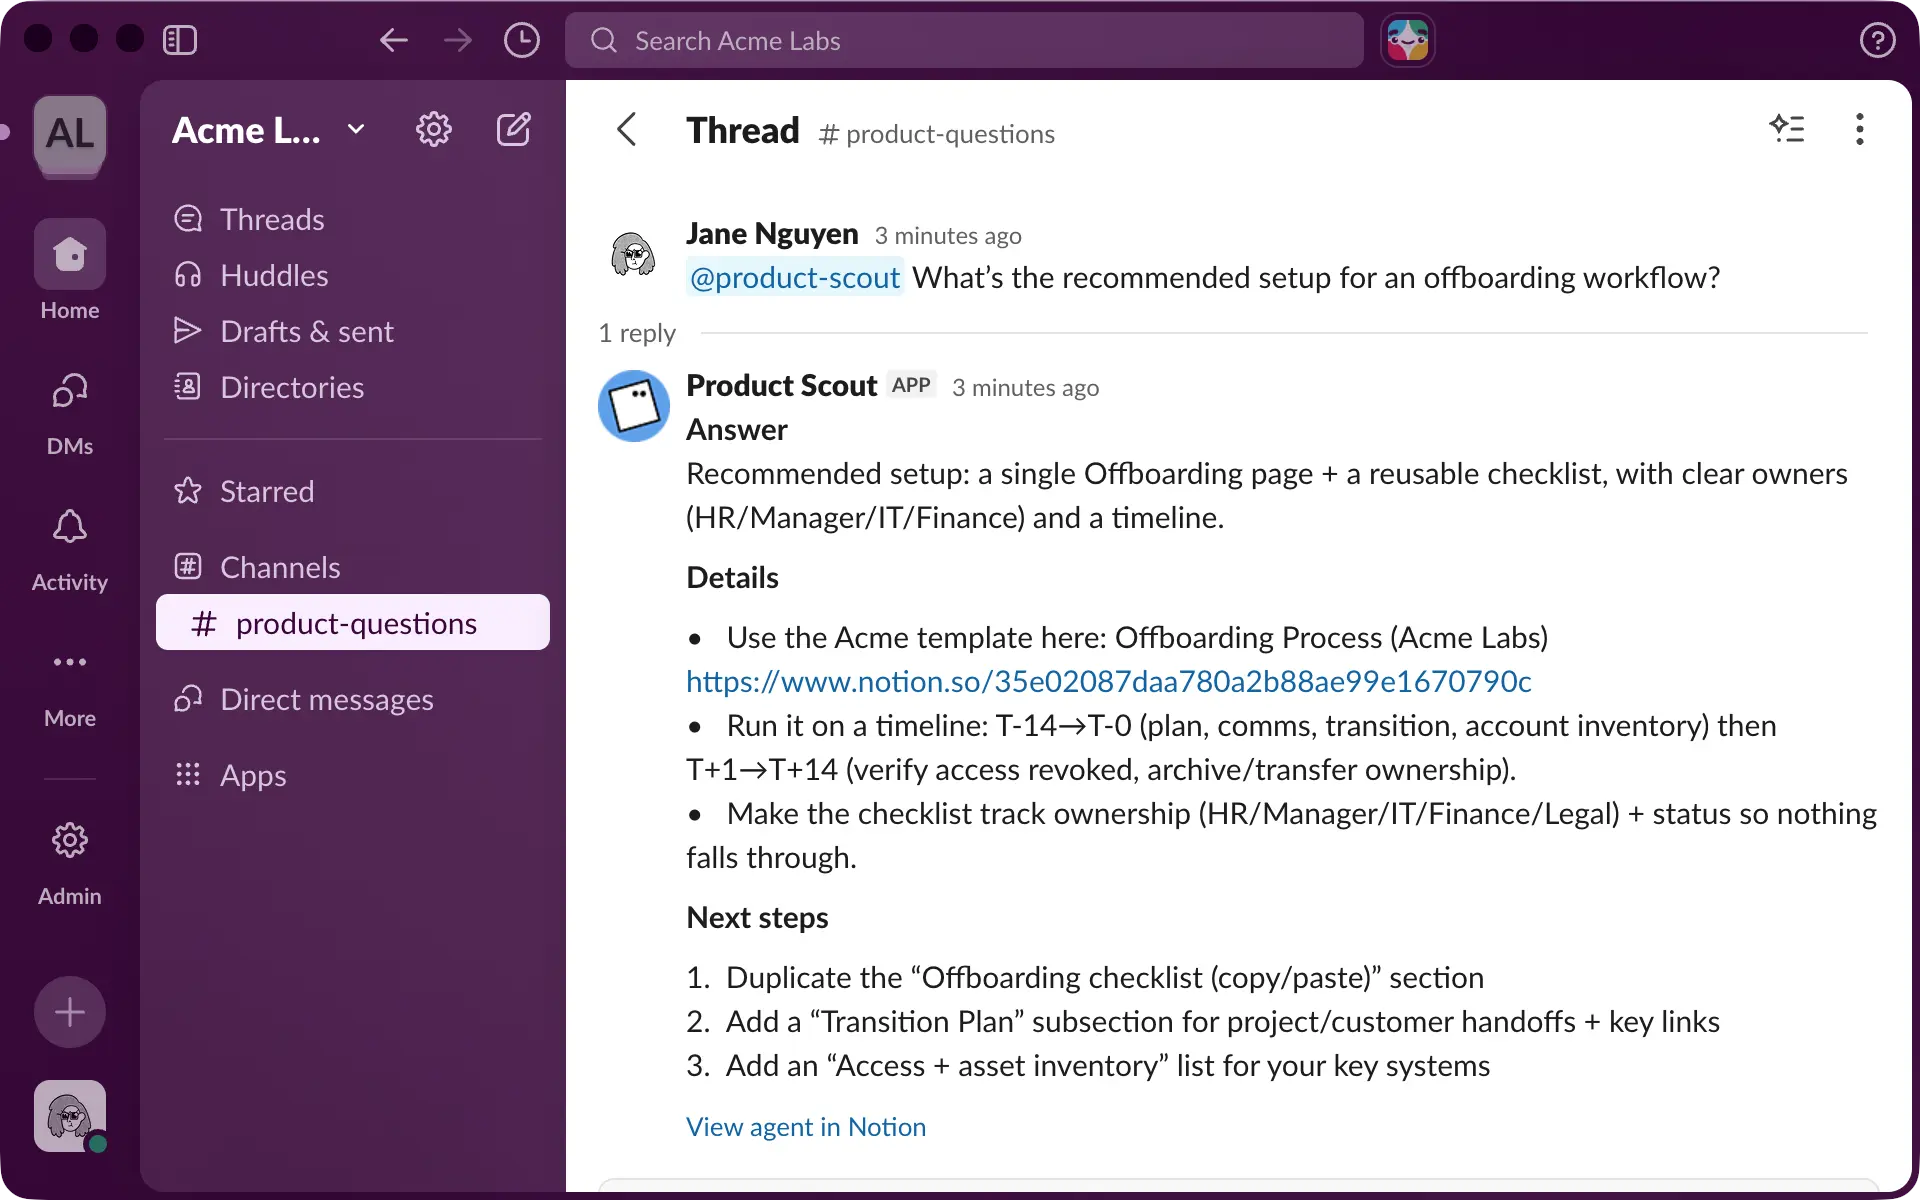Expand the Acme L... workspace dropdown
Viewport: 1920px width, 1200px height.
point(269,130)
